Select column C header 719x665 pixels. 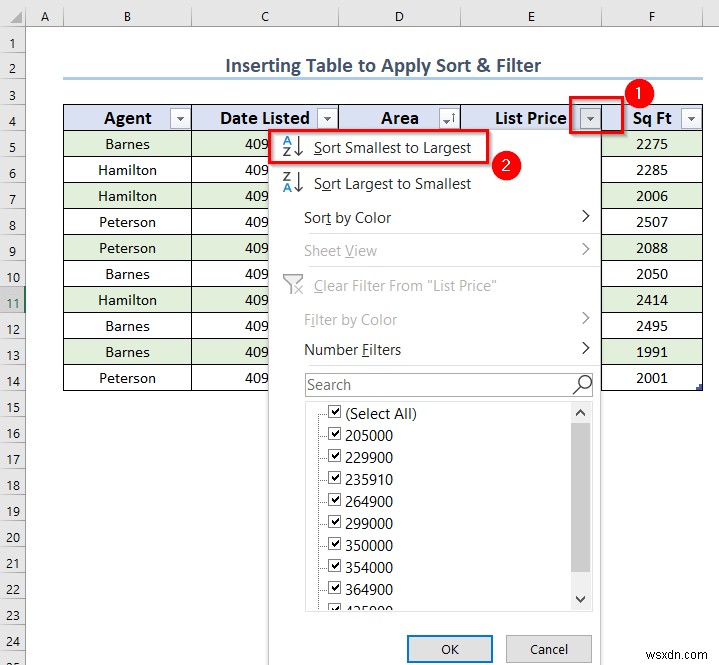pos(265,17)
